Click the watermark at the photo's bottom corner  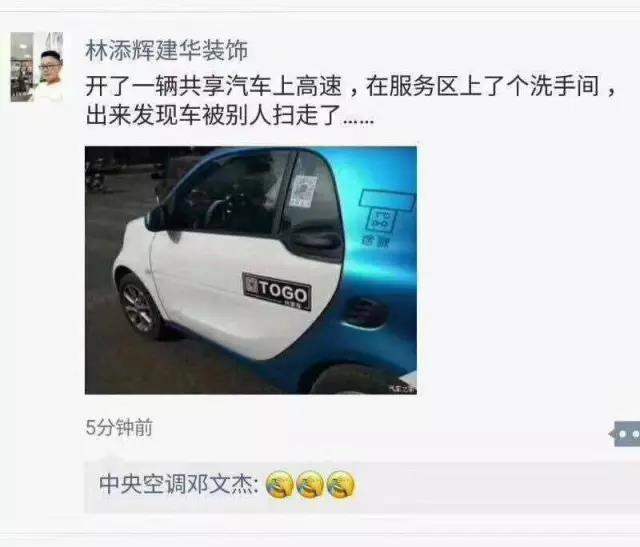(402, 388)
